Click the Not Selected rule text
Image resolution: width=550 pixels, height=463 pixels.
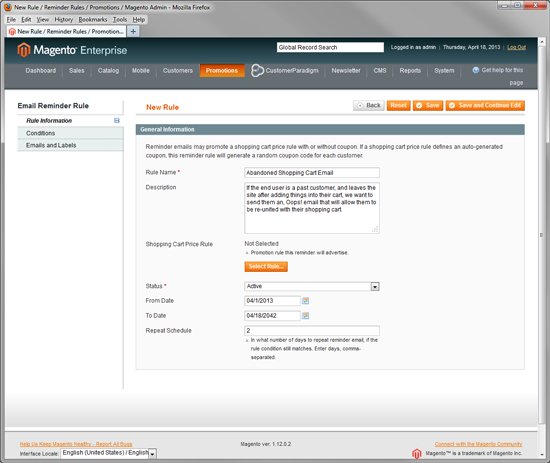click(x=261, y=243)
